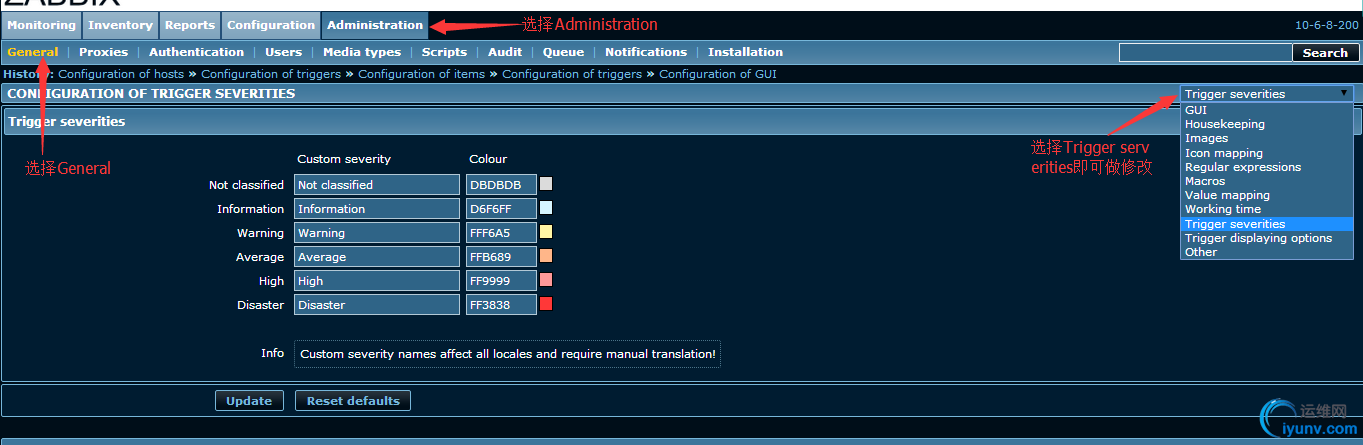Open the Proxies submenu
This screenshot has width=1363, height=445.
[x=104, y=52]
